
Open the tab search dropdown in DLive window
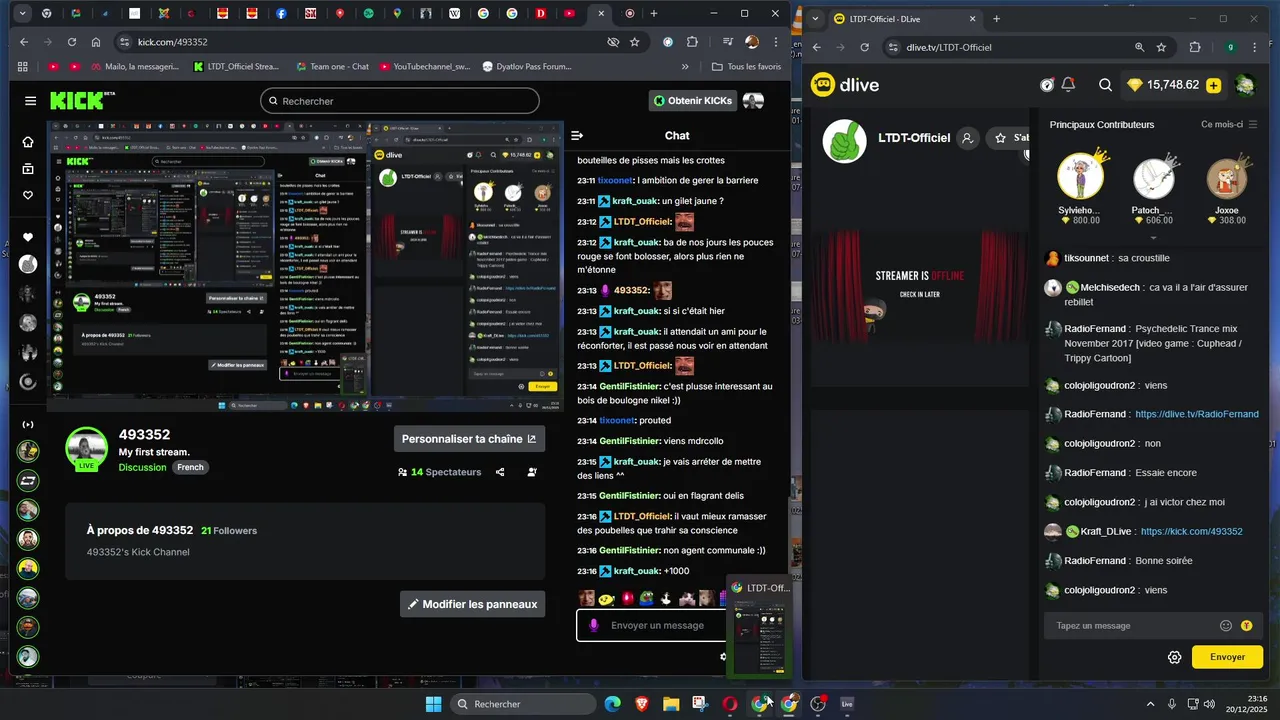point(817,19)
